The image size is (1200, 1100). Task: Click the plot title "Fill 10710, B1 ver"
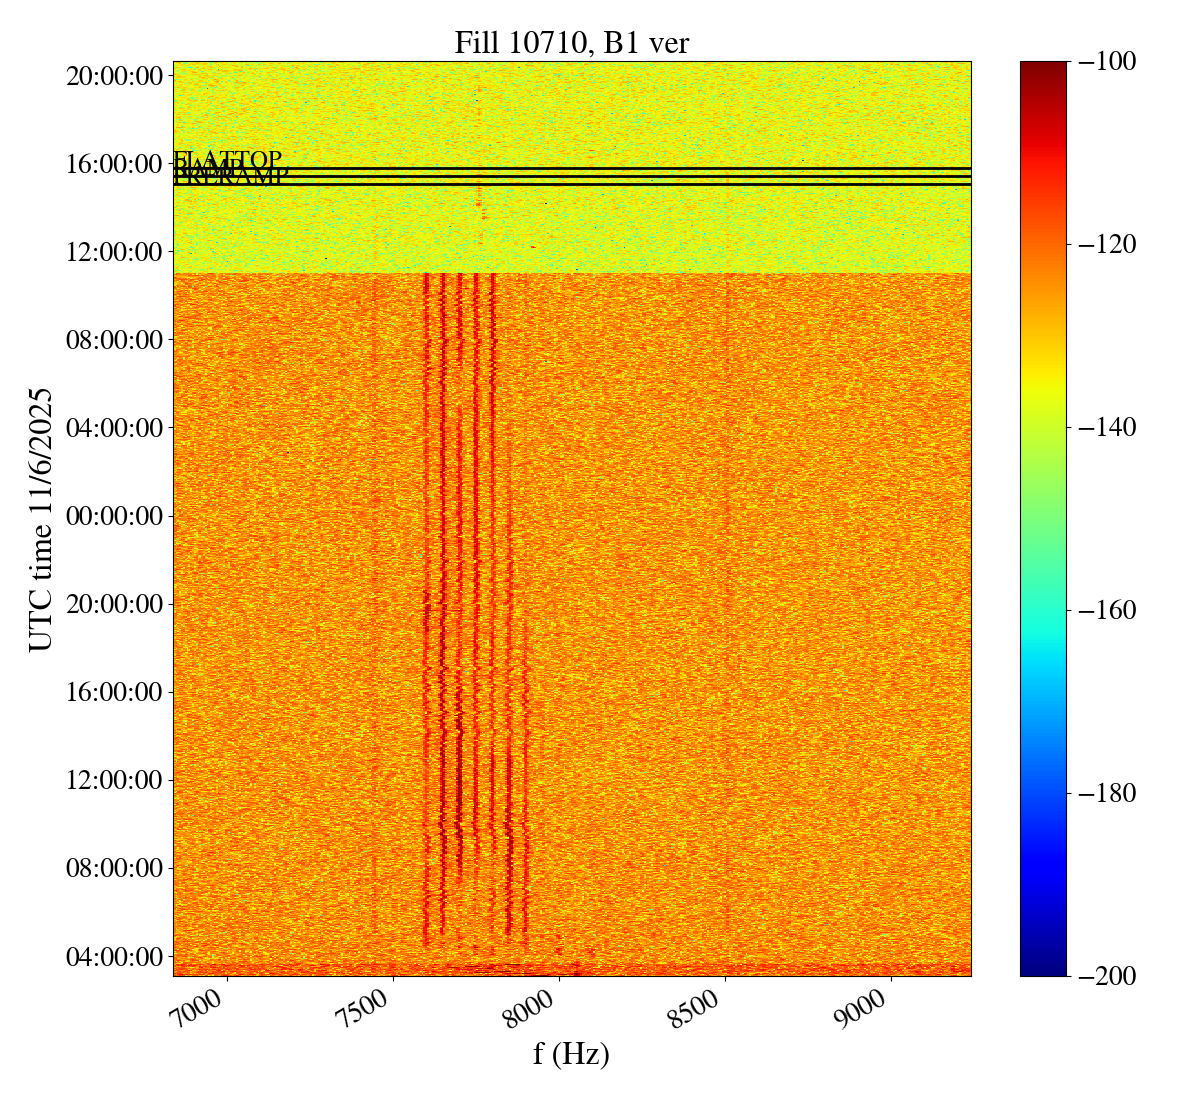coord(571,42)
